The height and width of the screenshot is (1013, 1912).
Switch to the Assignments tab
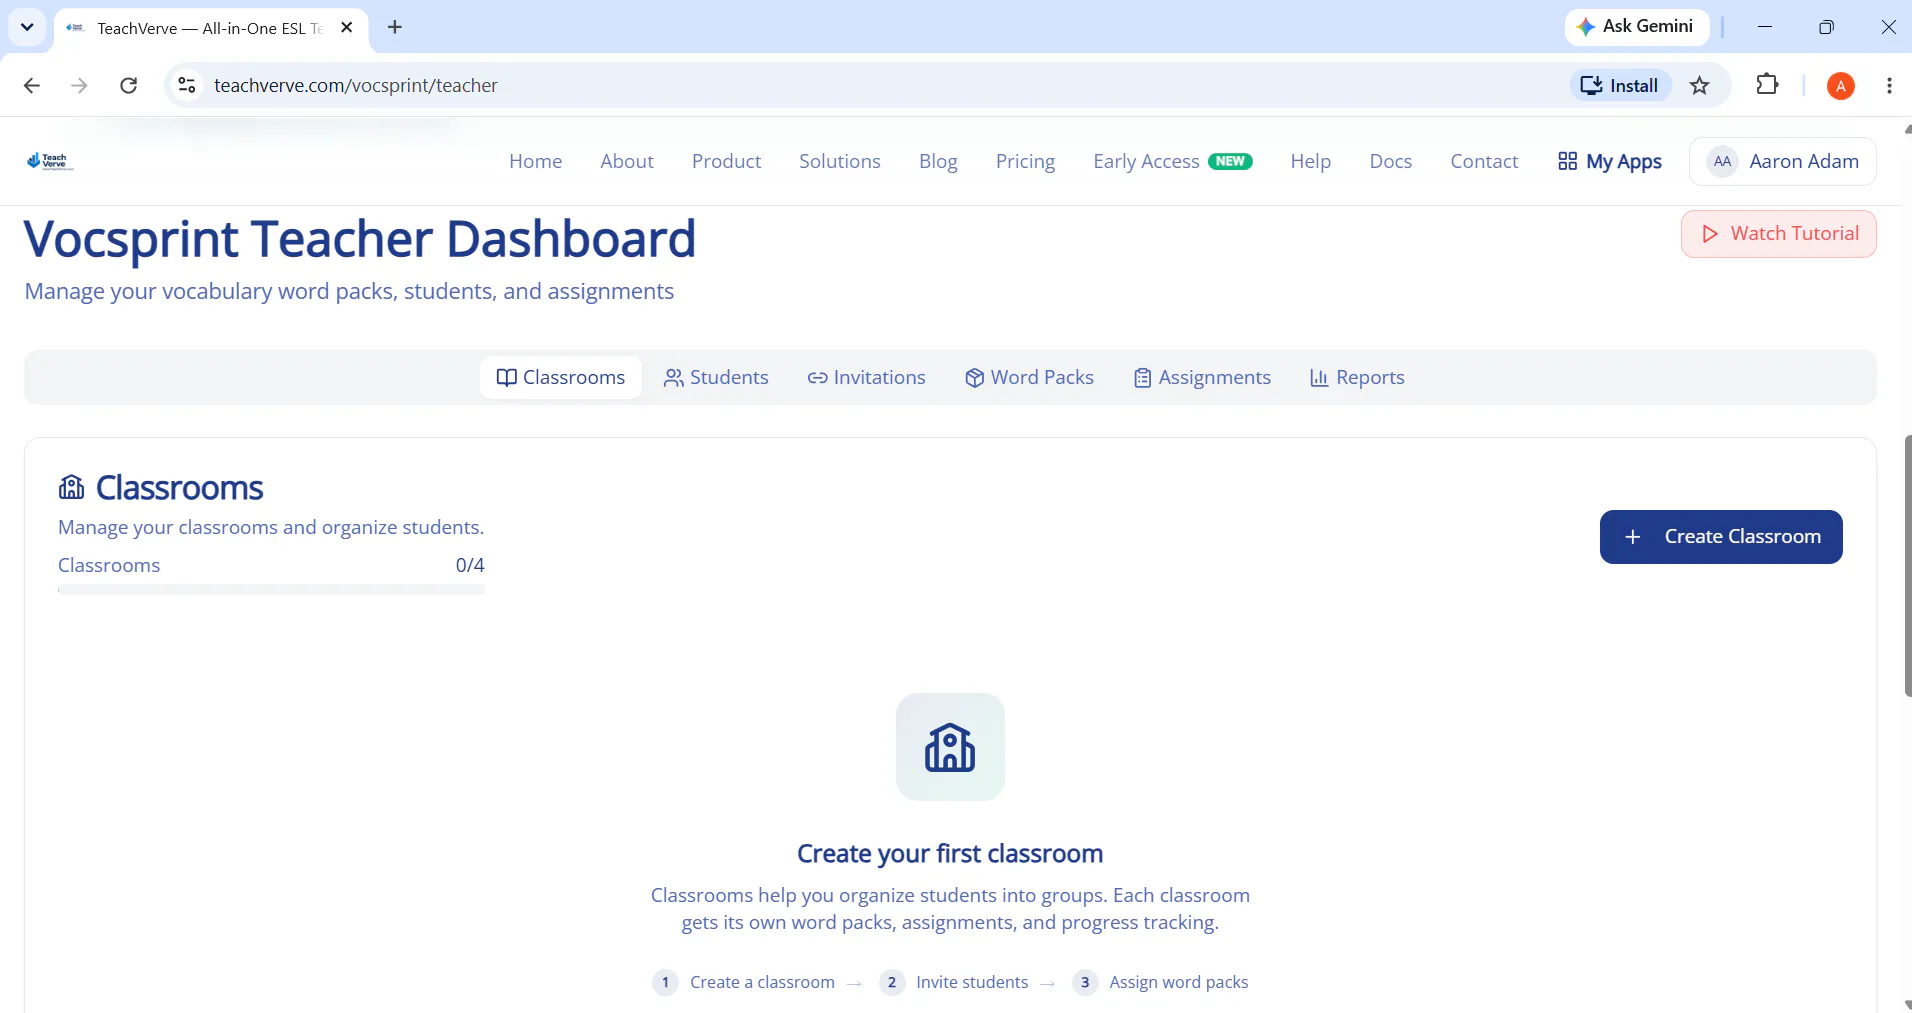point(1202,377)
